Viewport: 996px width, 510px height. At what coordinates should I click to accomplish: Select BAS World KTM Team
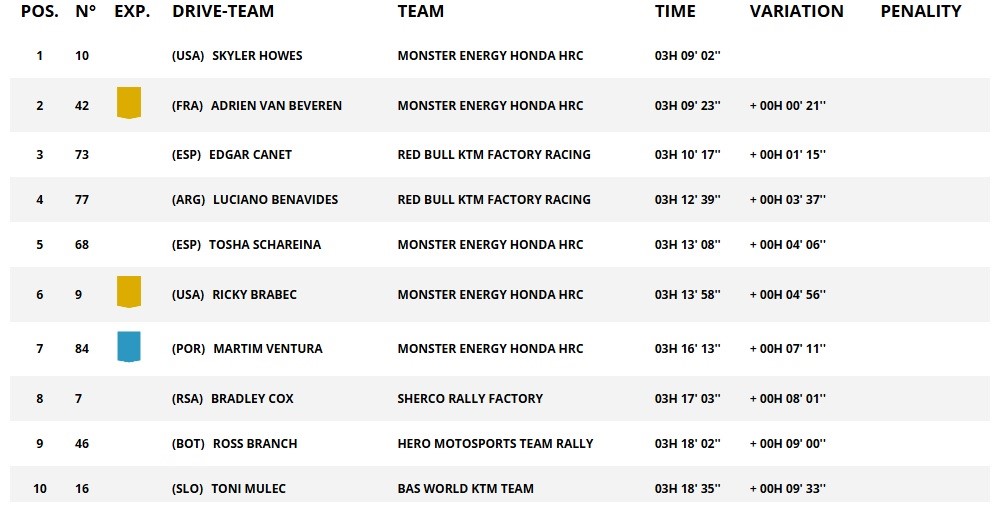(465, 489)
